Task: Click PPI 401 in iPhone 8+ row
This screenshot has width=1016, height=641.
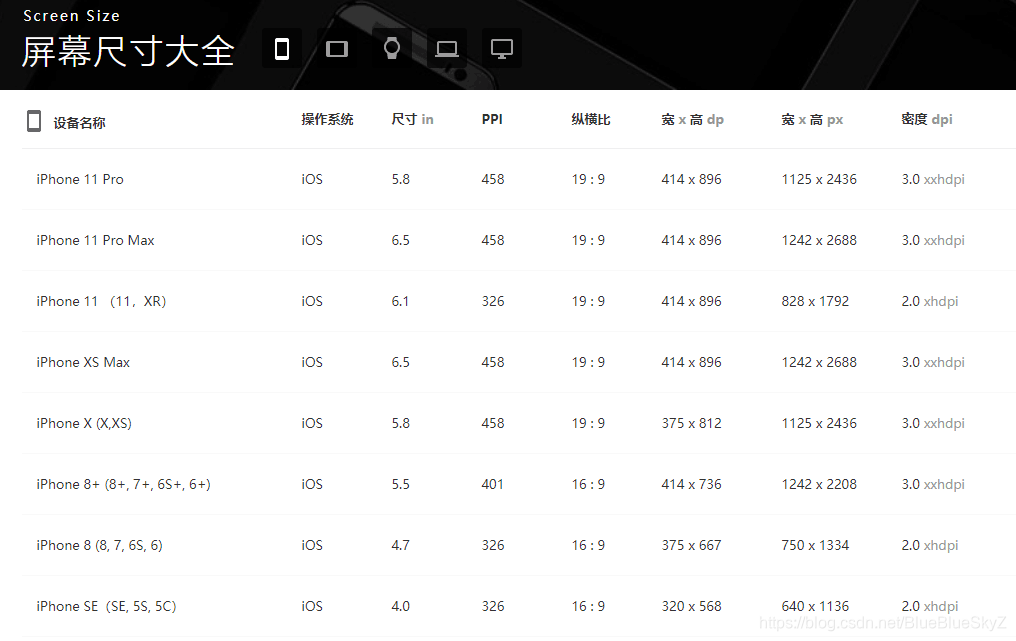Action: 492,484
